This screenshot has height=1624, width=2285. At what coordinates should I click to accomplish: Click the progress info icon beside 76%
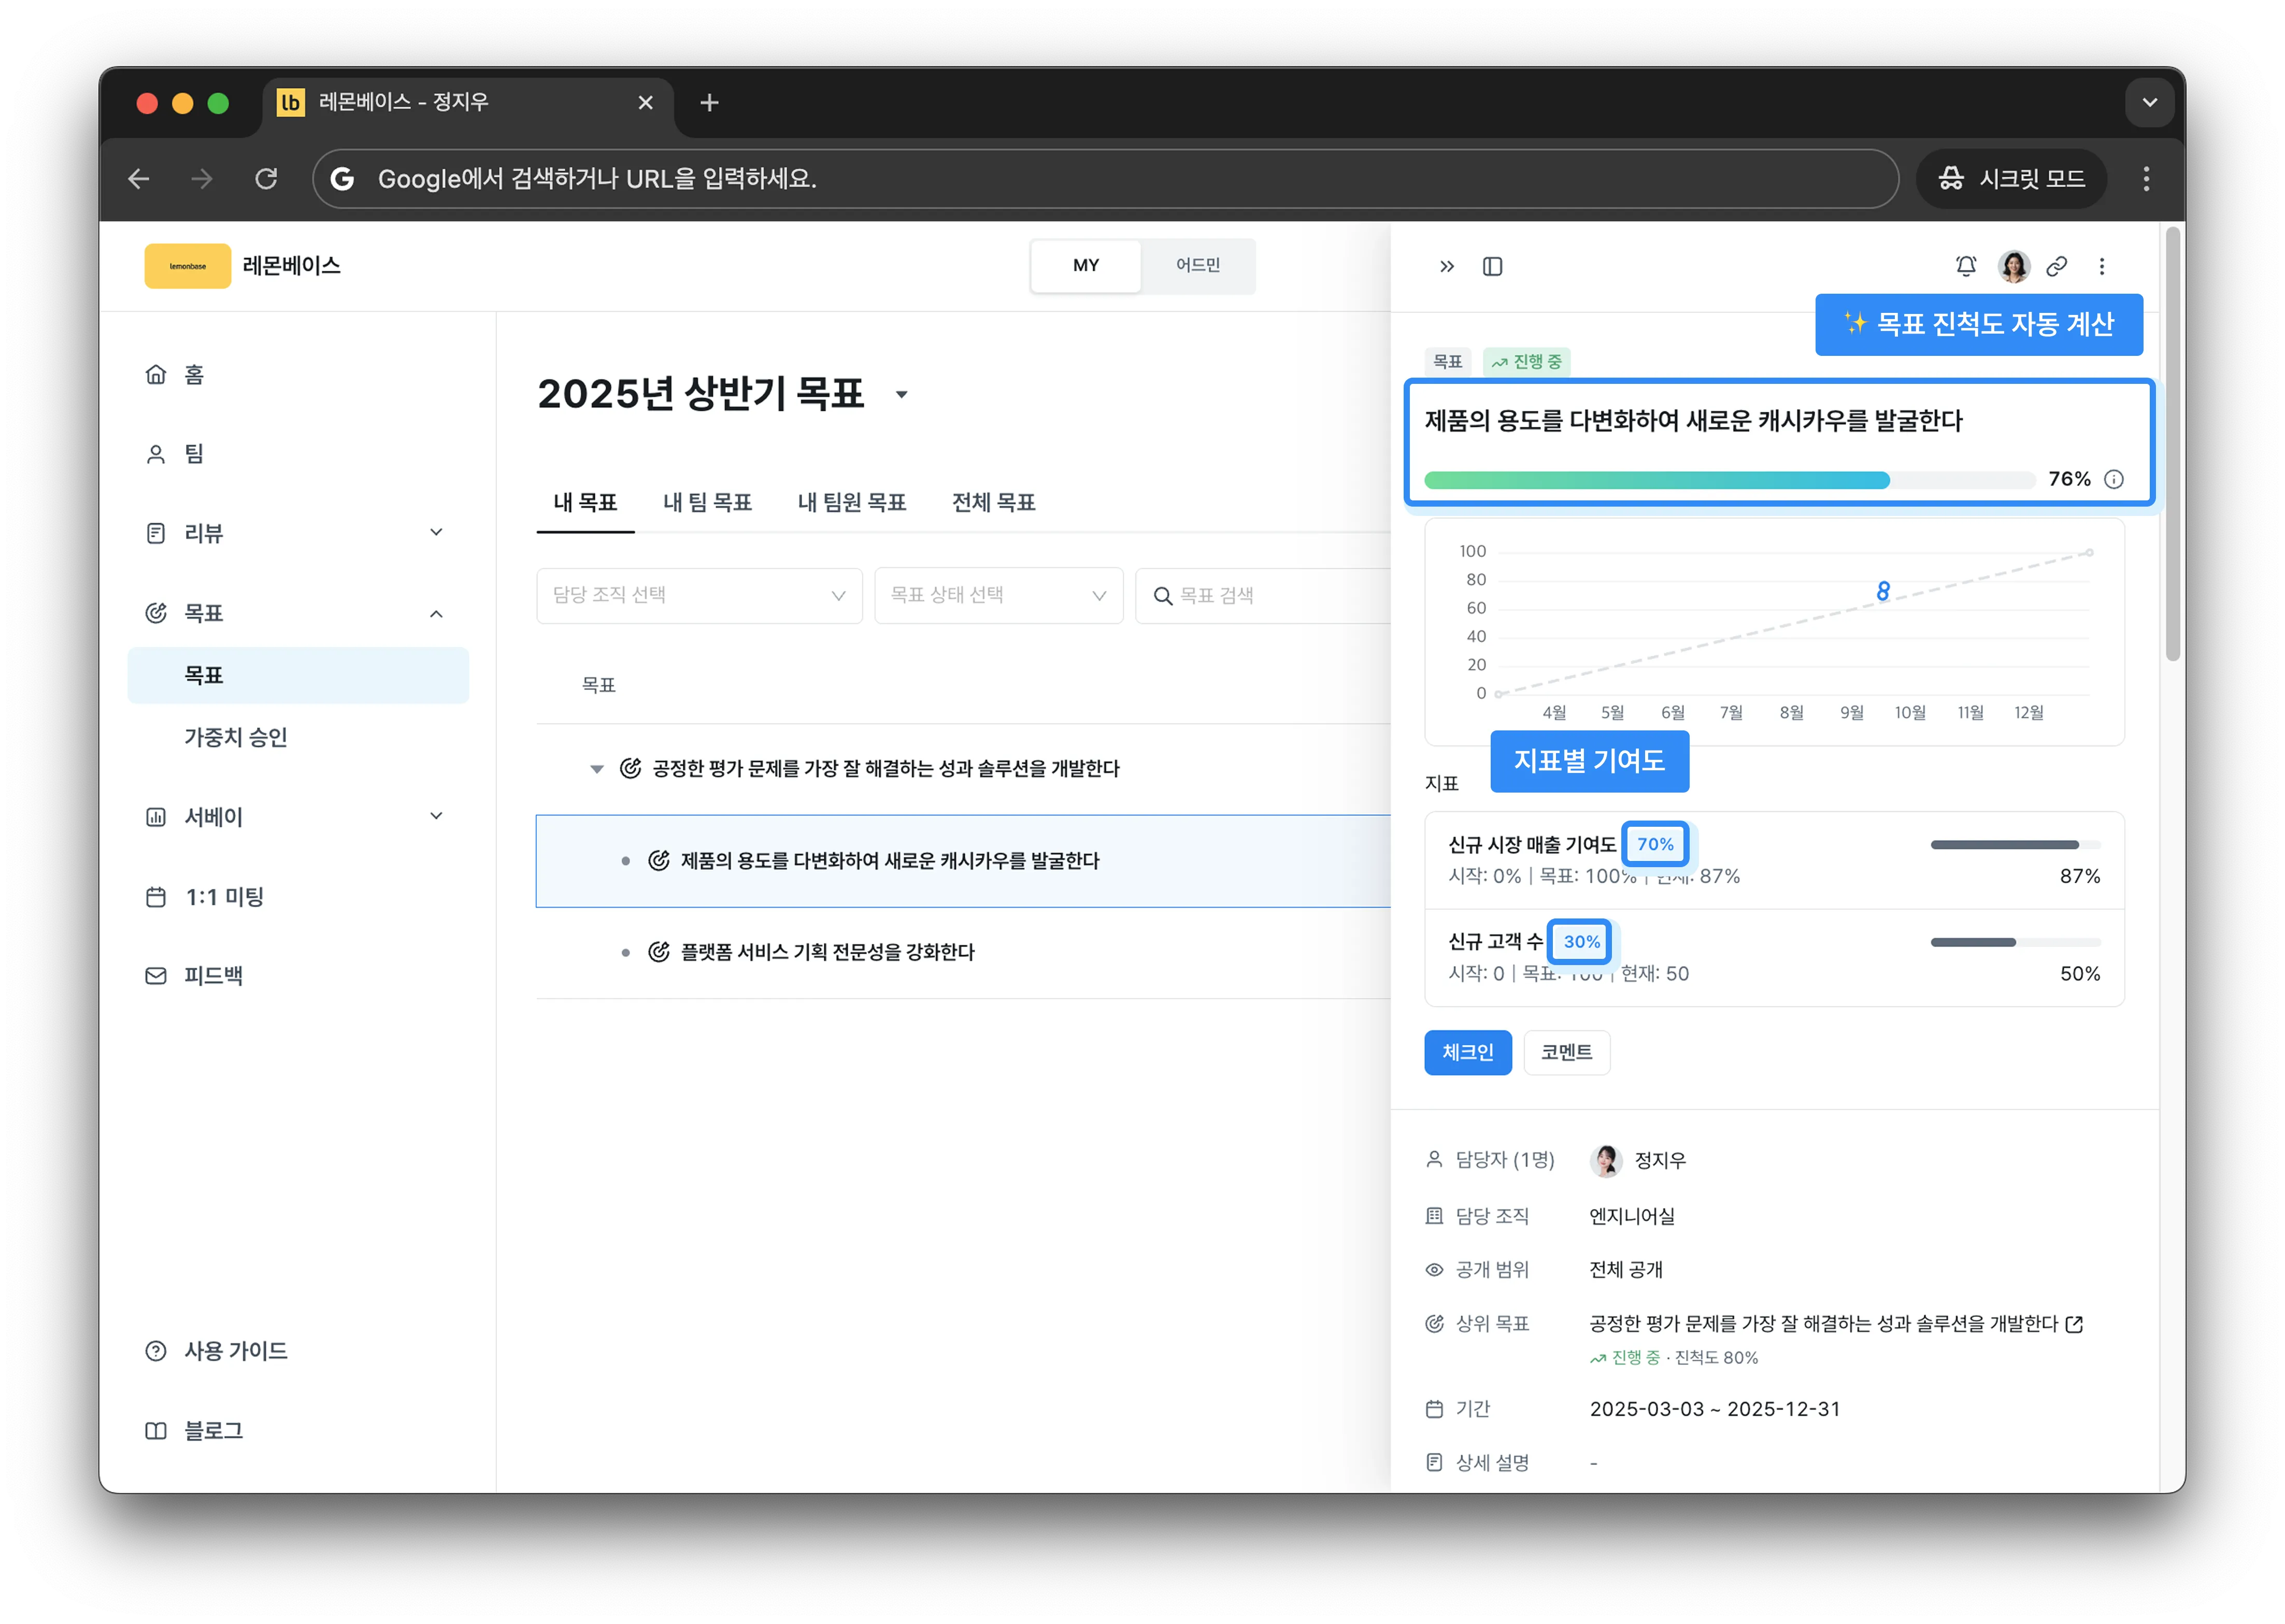[x=2113, y=479]
